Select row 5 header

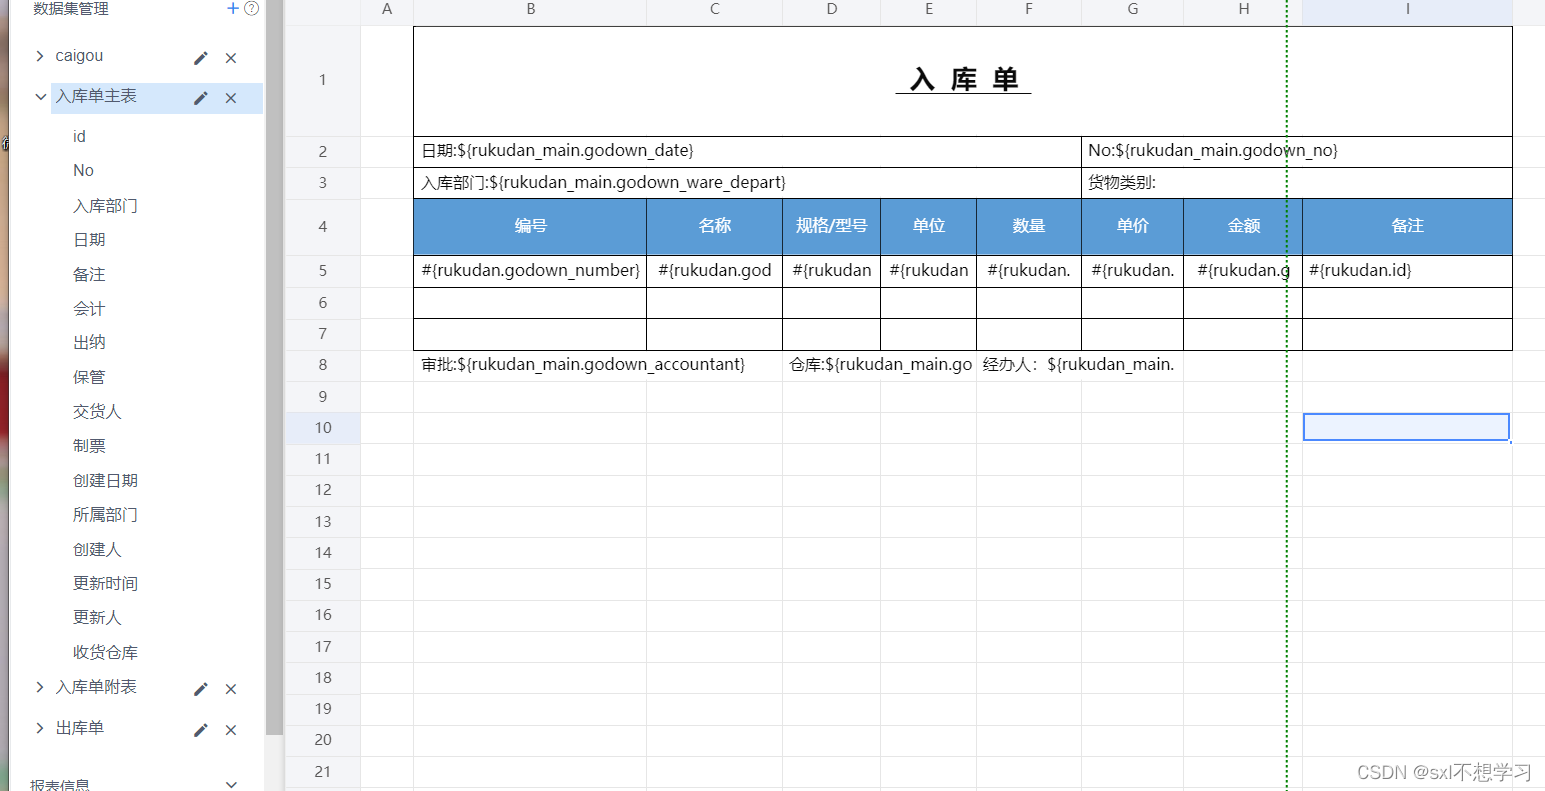click(323, 271)
